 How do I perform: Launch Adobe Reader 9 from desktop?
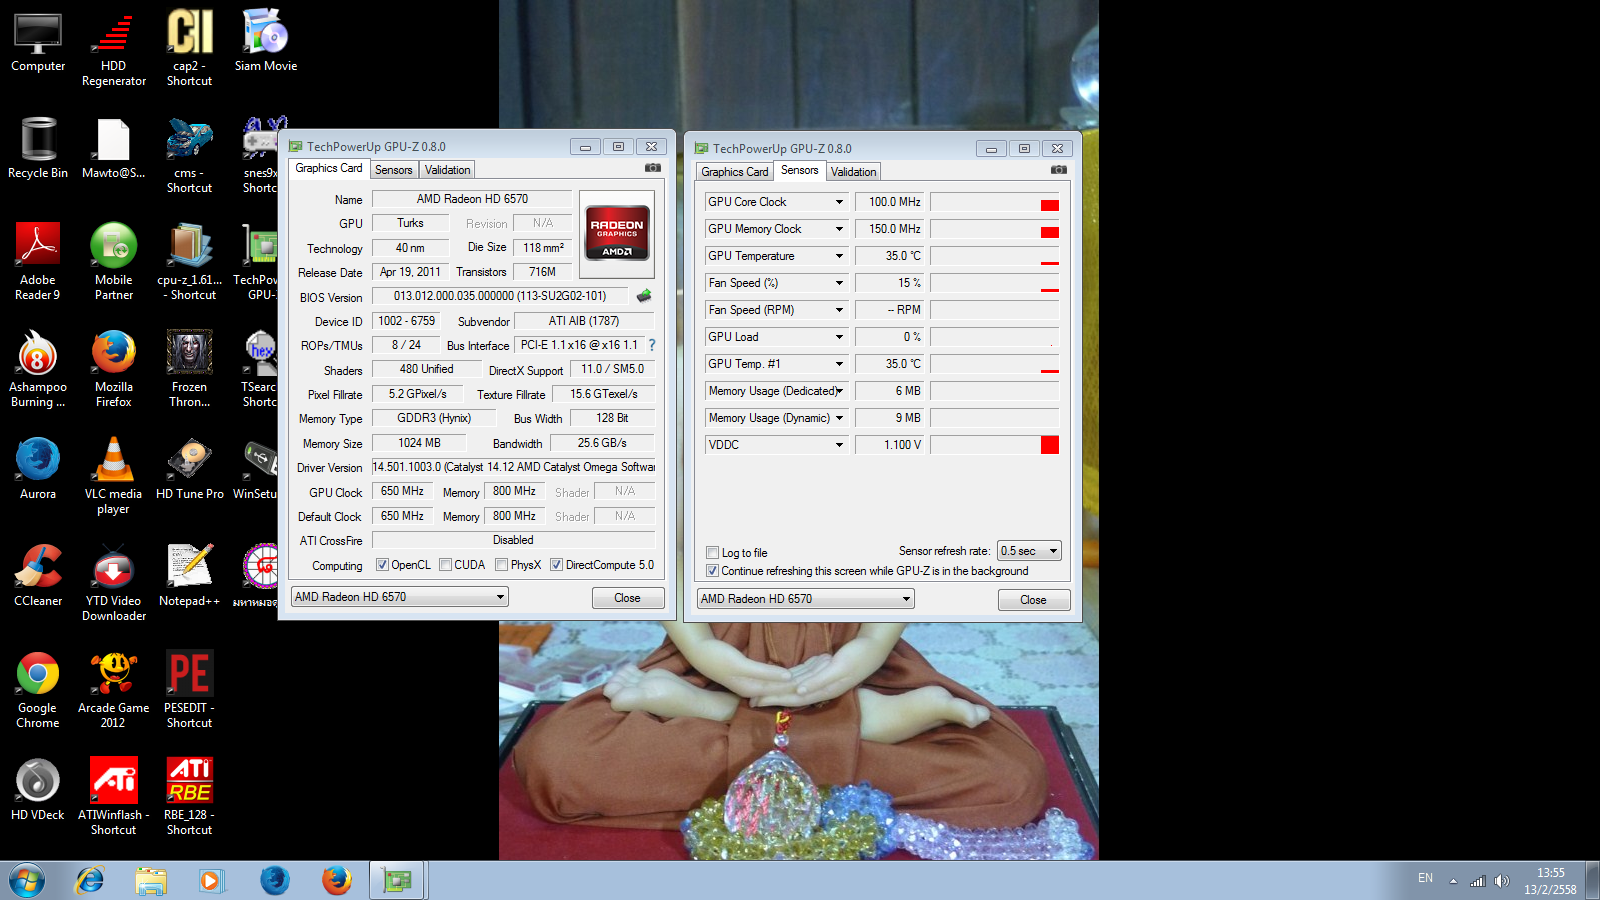38,262
